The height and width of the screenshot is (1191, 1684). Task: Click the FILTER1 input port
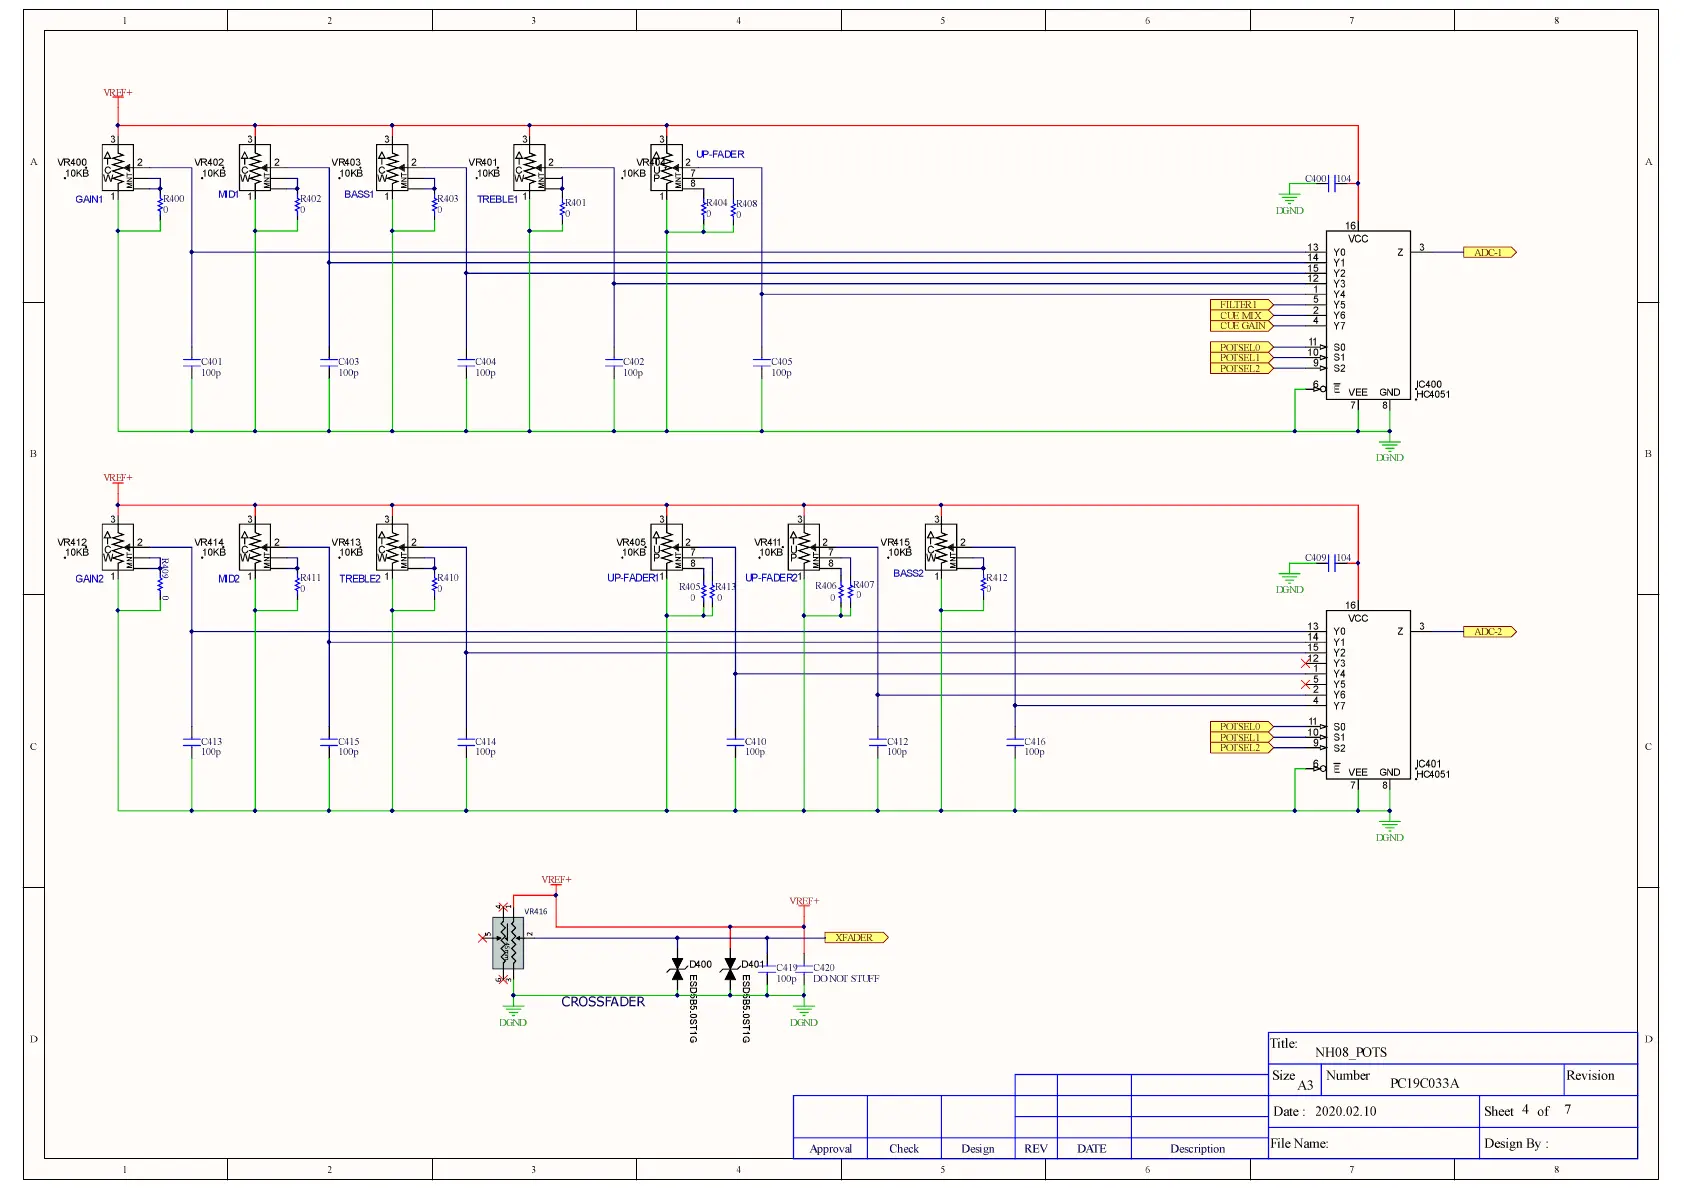pos(1241,305)
